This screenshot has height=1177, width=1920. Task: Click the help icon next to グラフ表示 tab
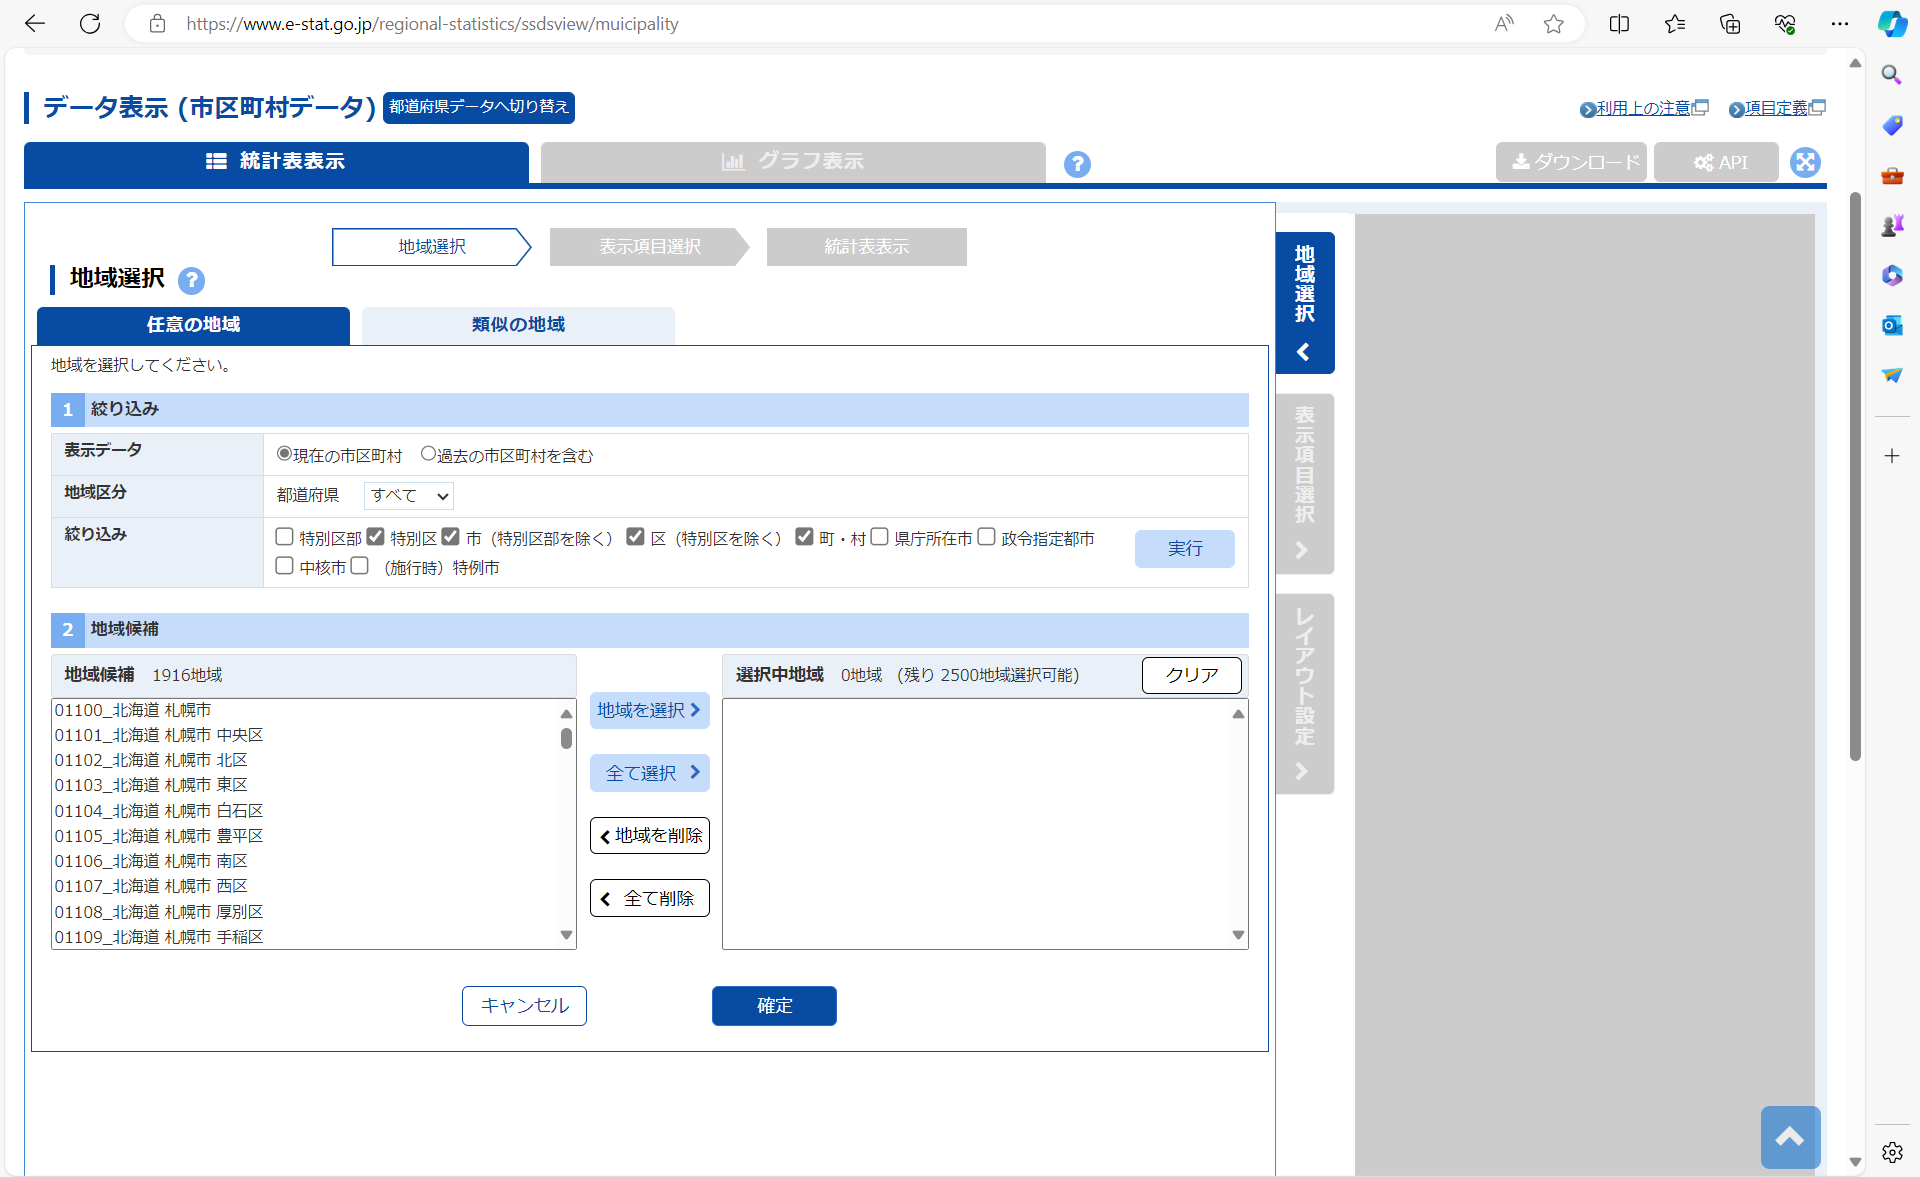[x=1077, y=164]
